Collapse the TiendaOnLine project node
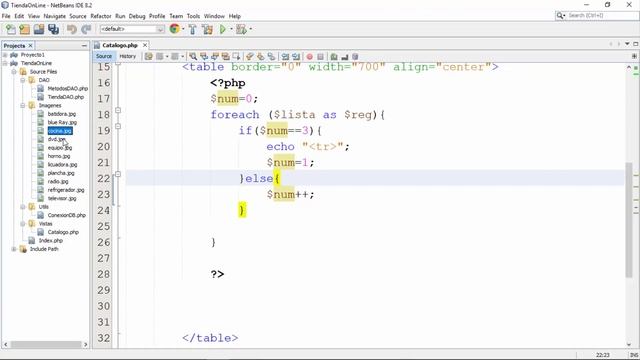Screen dimensions: 640x360 tap(5, 63)
